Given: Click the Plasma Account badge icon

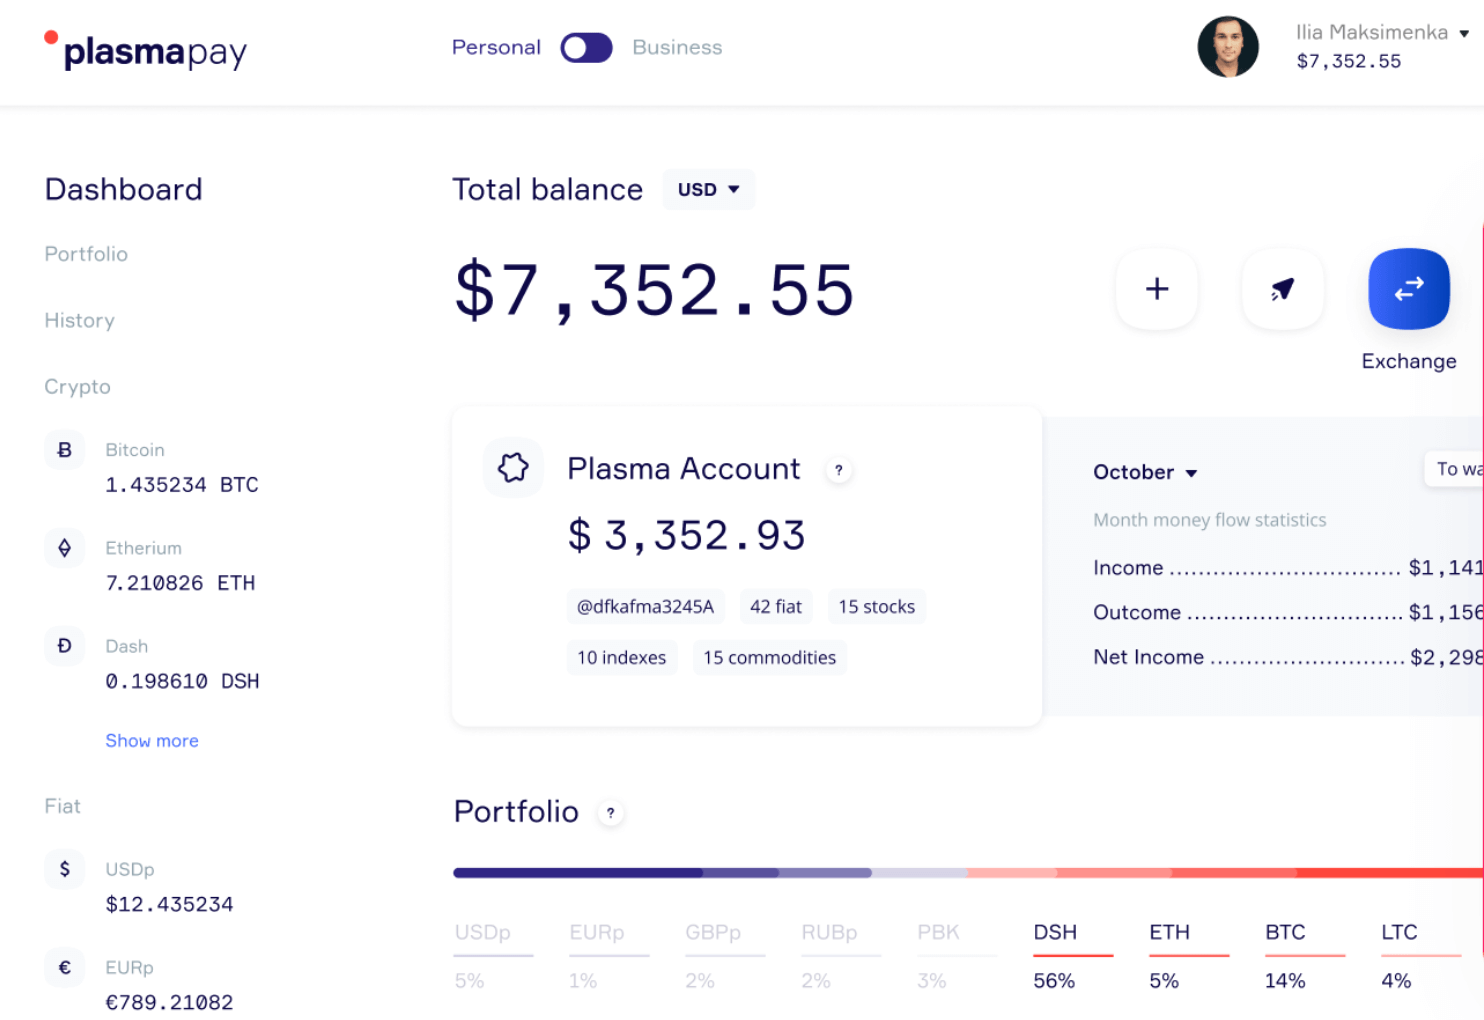Looking at the screenshot, I should [513, 467].
